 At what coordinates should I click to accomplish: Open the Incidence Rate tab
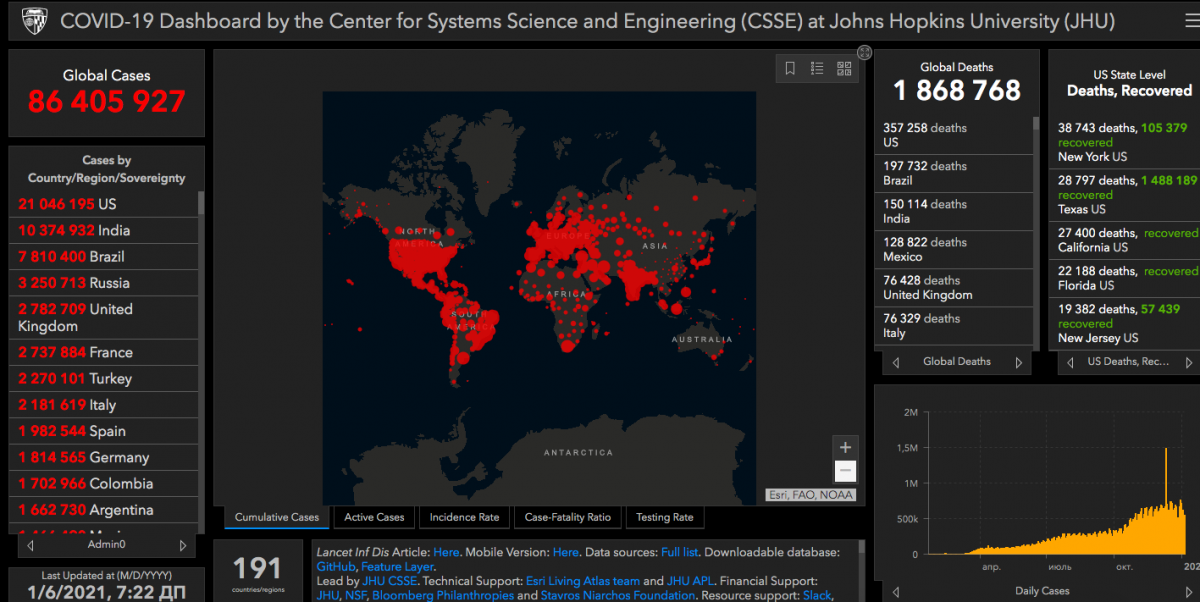point(464,517)
